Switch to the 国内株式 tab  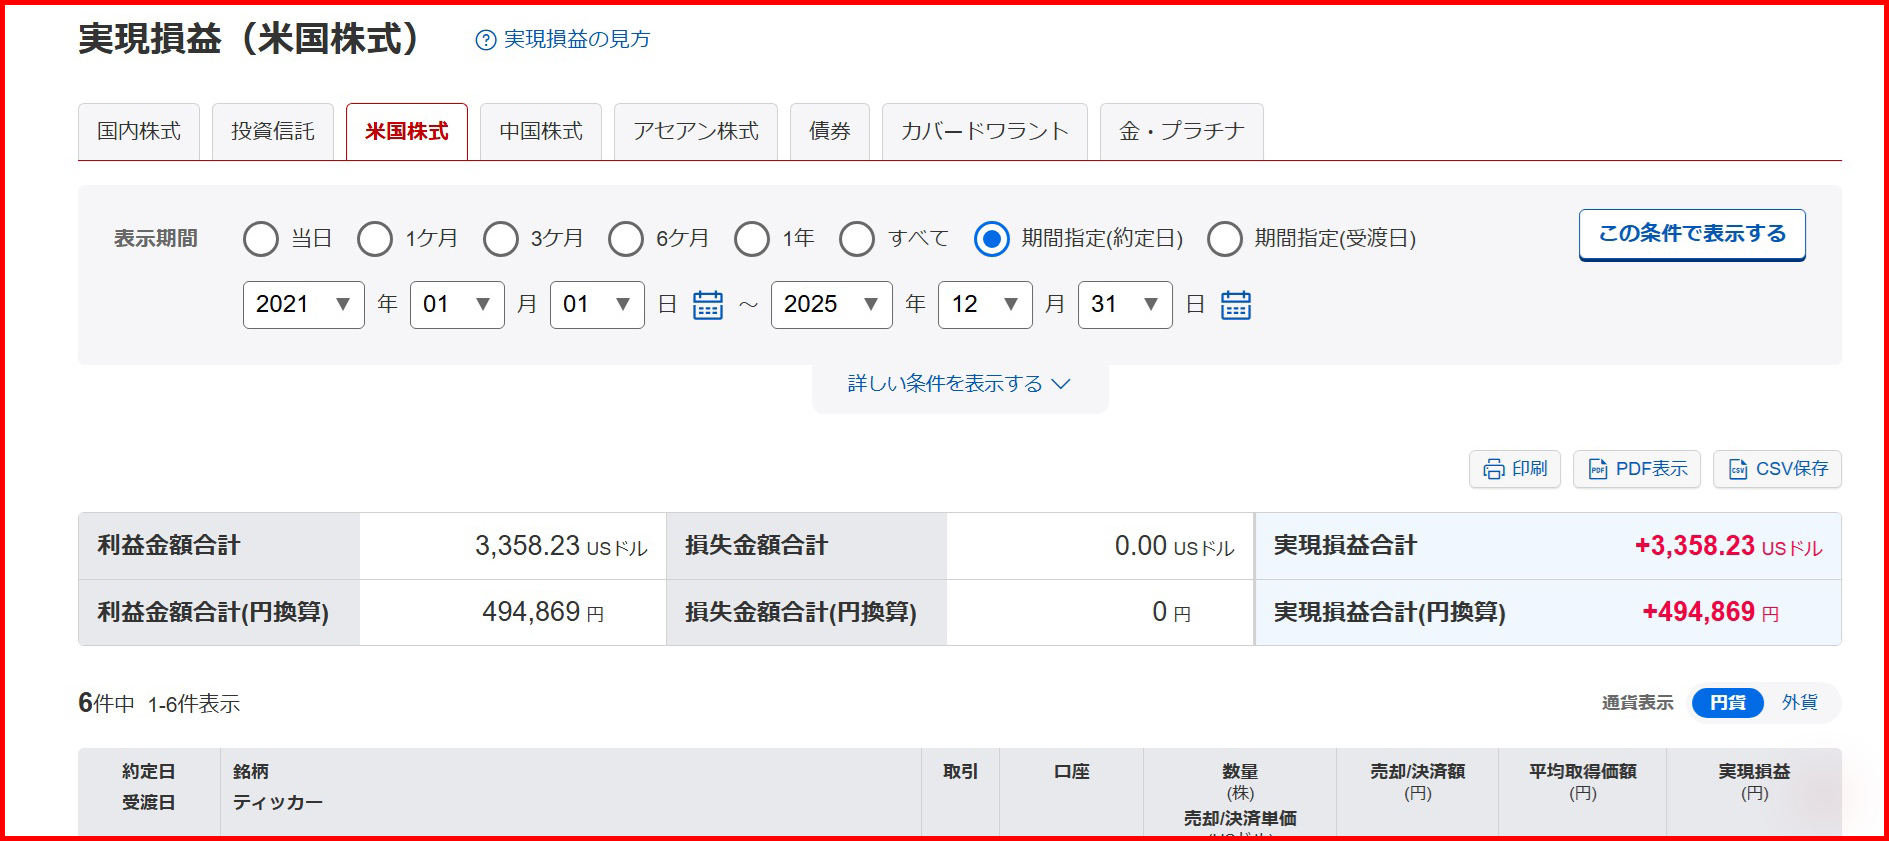click(139, 132)
